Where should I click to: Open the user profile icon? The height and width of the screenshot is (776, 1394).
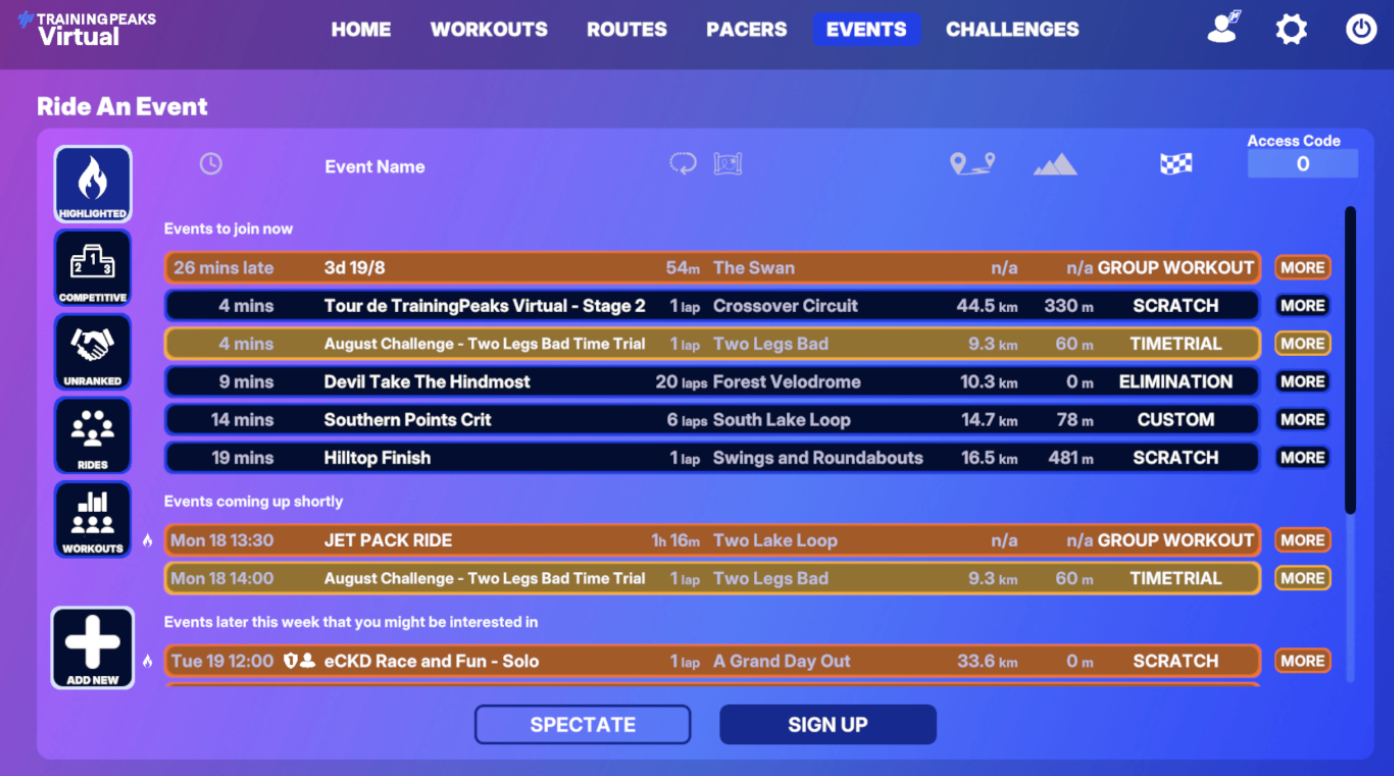tap(1224, 28)
